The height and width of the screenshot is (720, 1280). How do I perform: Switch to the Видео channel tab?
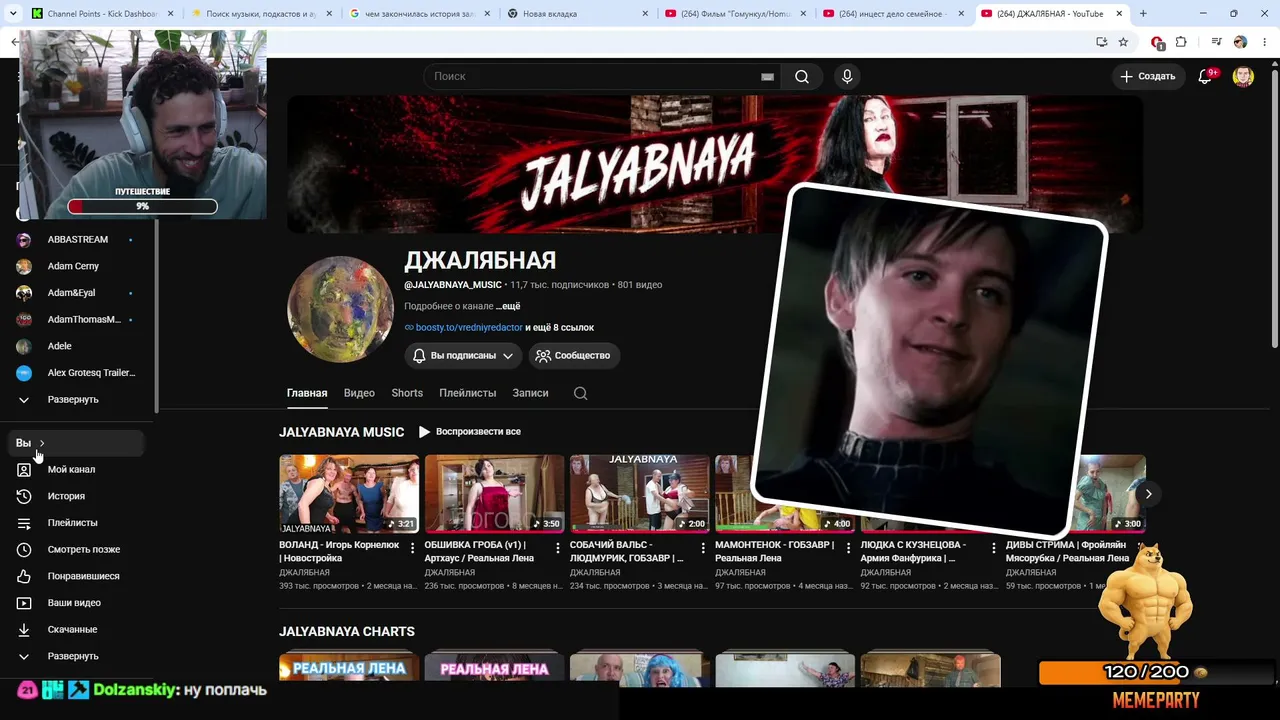(359, 393)
